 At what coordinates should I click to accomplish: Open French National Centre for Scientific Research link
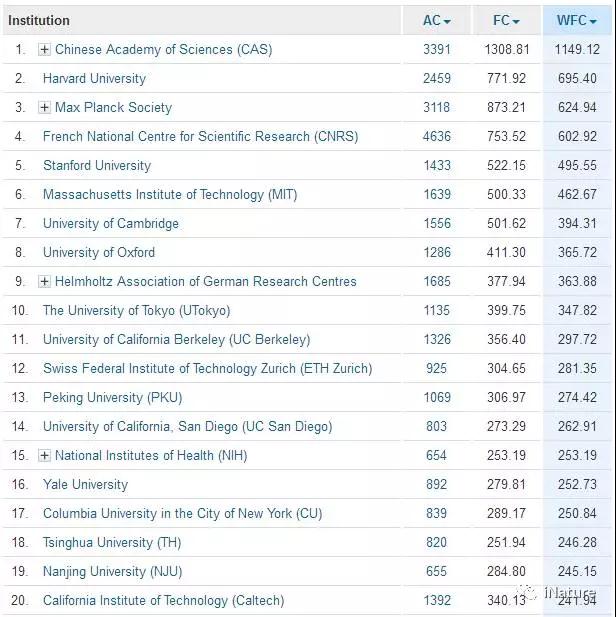pyautogui.click(x=200, y=136)
